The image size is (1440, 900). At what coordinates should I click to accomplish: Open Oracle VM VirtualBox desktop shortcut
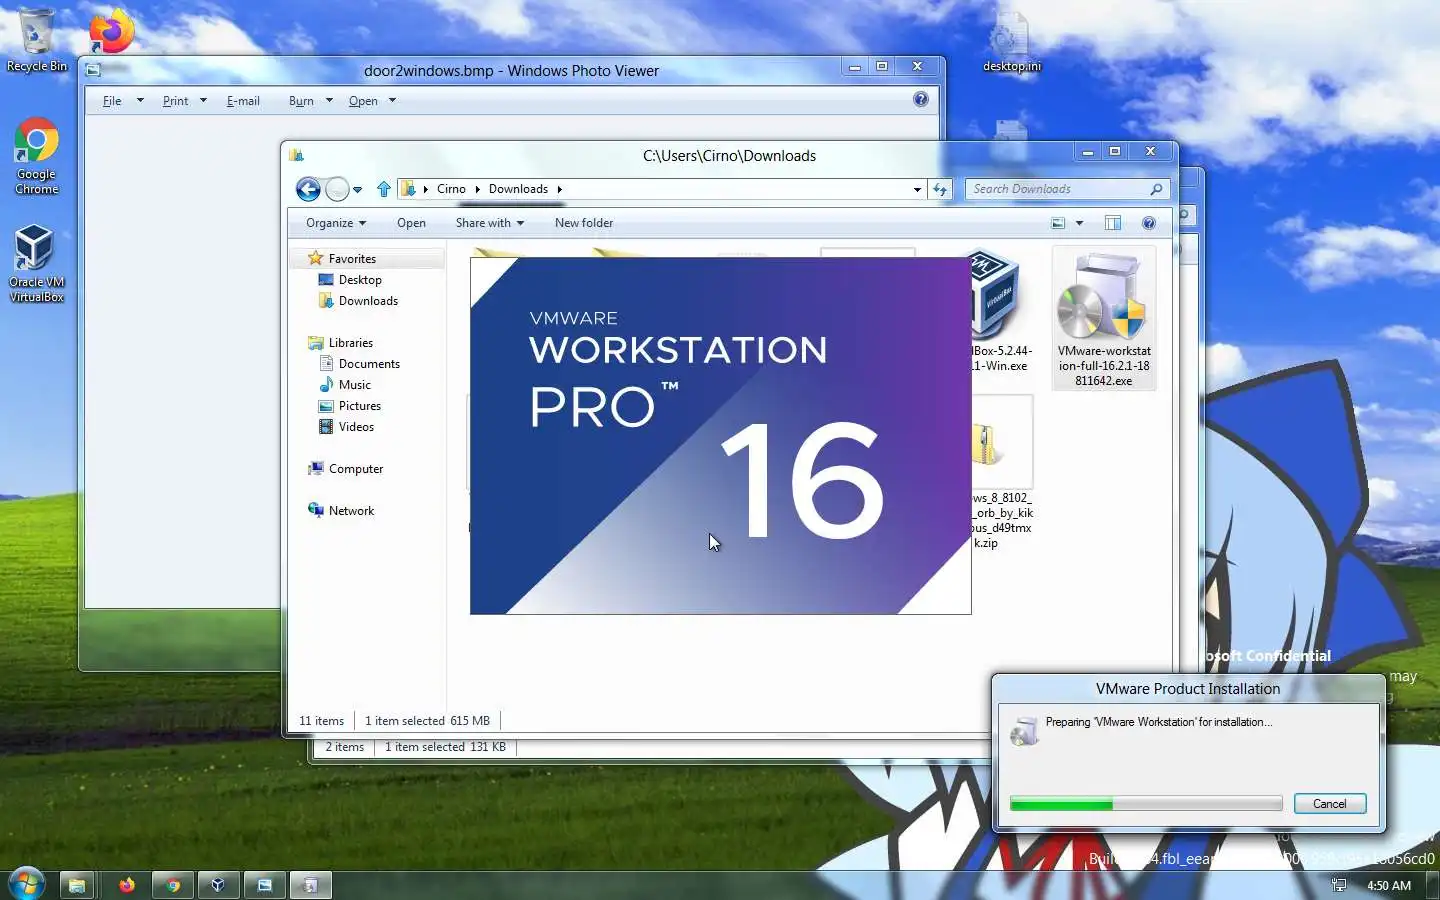tap(36, 263)
